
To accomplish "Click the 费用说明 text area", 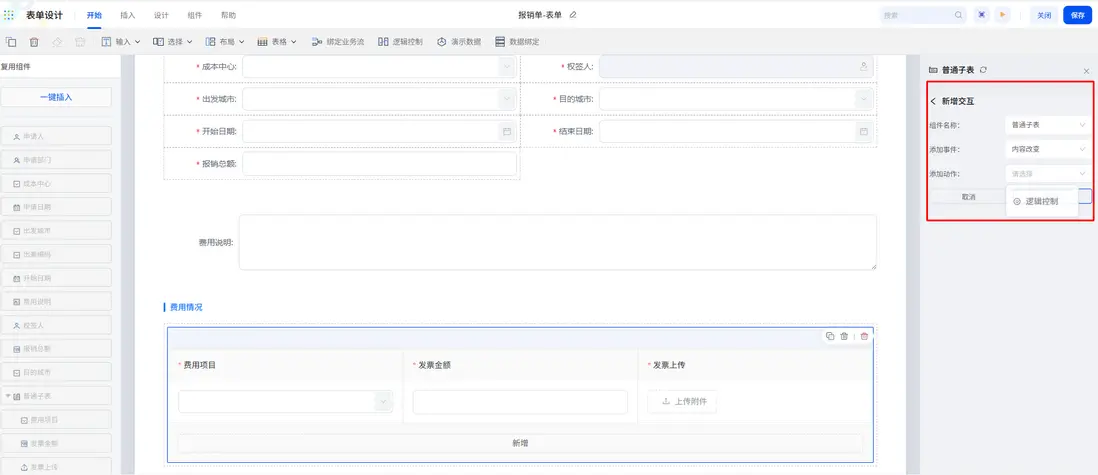I will pos(557,242).
